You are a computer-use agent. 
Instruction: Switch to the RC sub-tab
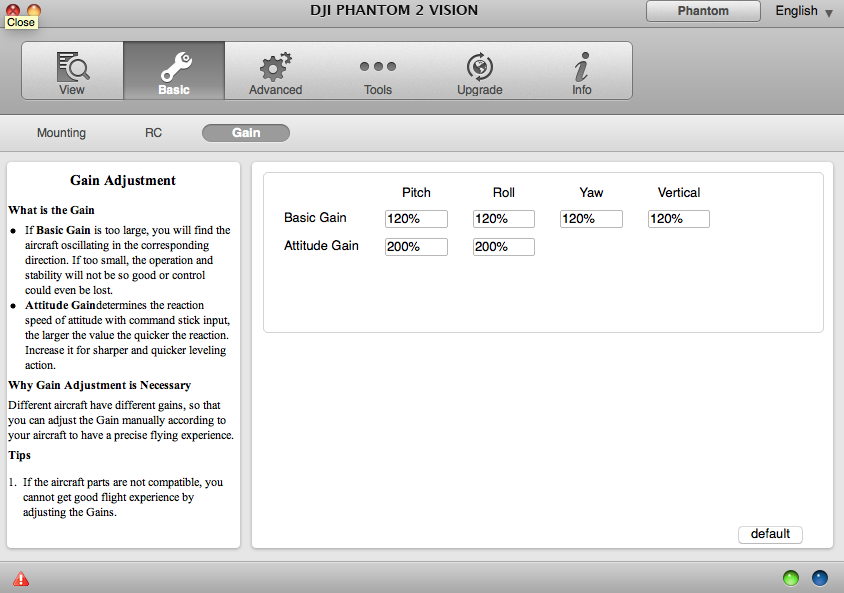(x=153, y=133)
